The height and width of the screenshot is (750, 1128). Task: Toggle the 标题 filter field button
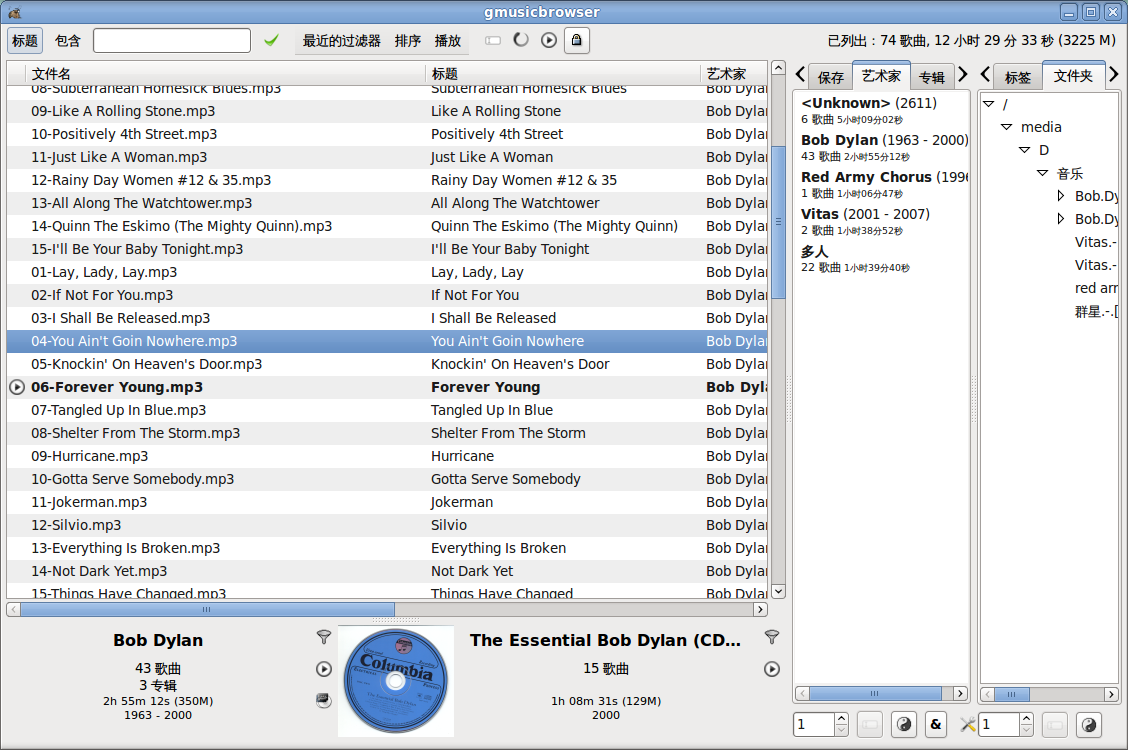click(x=24, y=41)
